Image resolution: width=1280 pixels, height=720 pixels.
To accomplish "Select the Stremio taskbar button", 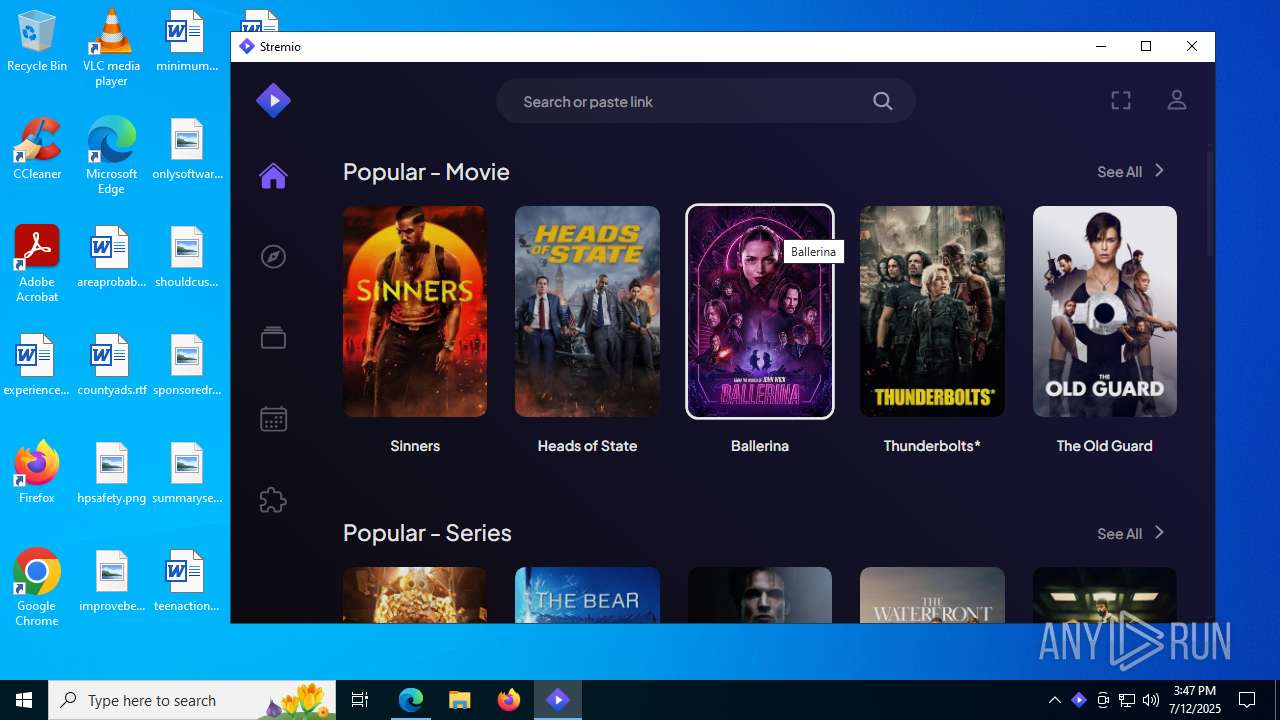I will [x=558, y=700].
